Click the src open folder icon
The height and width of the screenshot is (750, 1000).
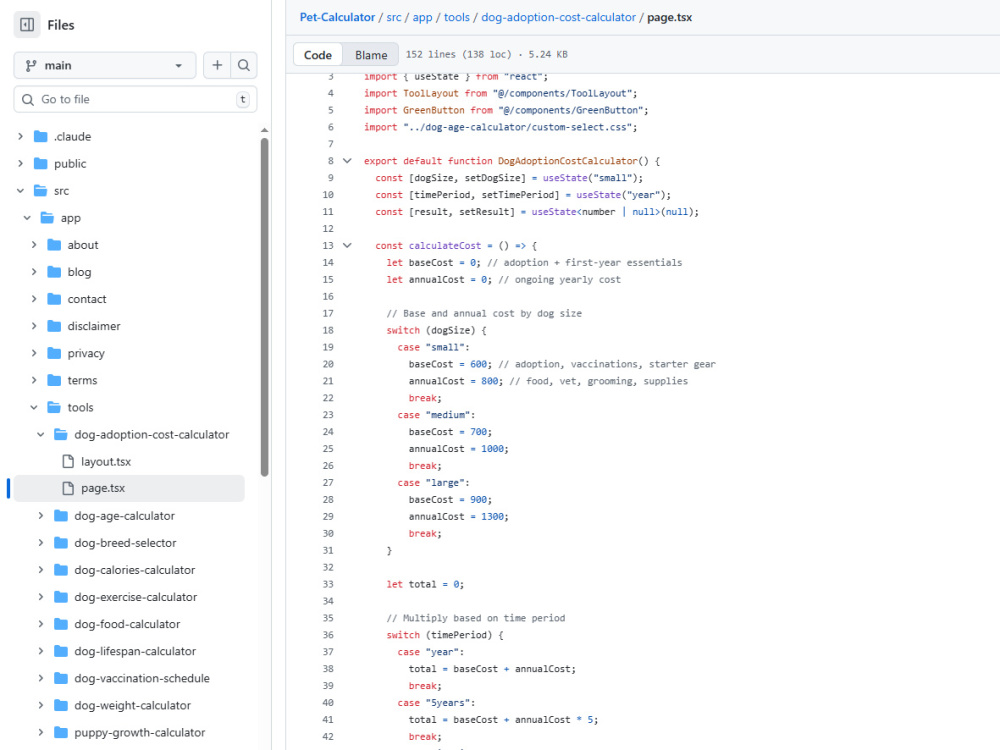41,191
